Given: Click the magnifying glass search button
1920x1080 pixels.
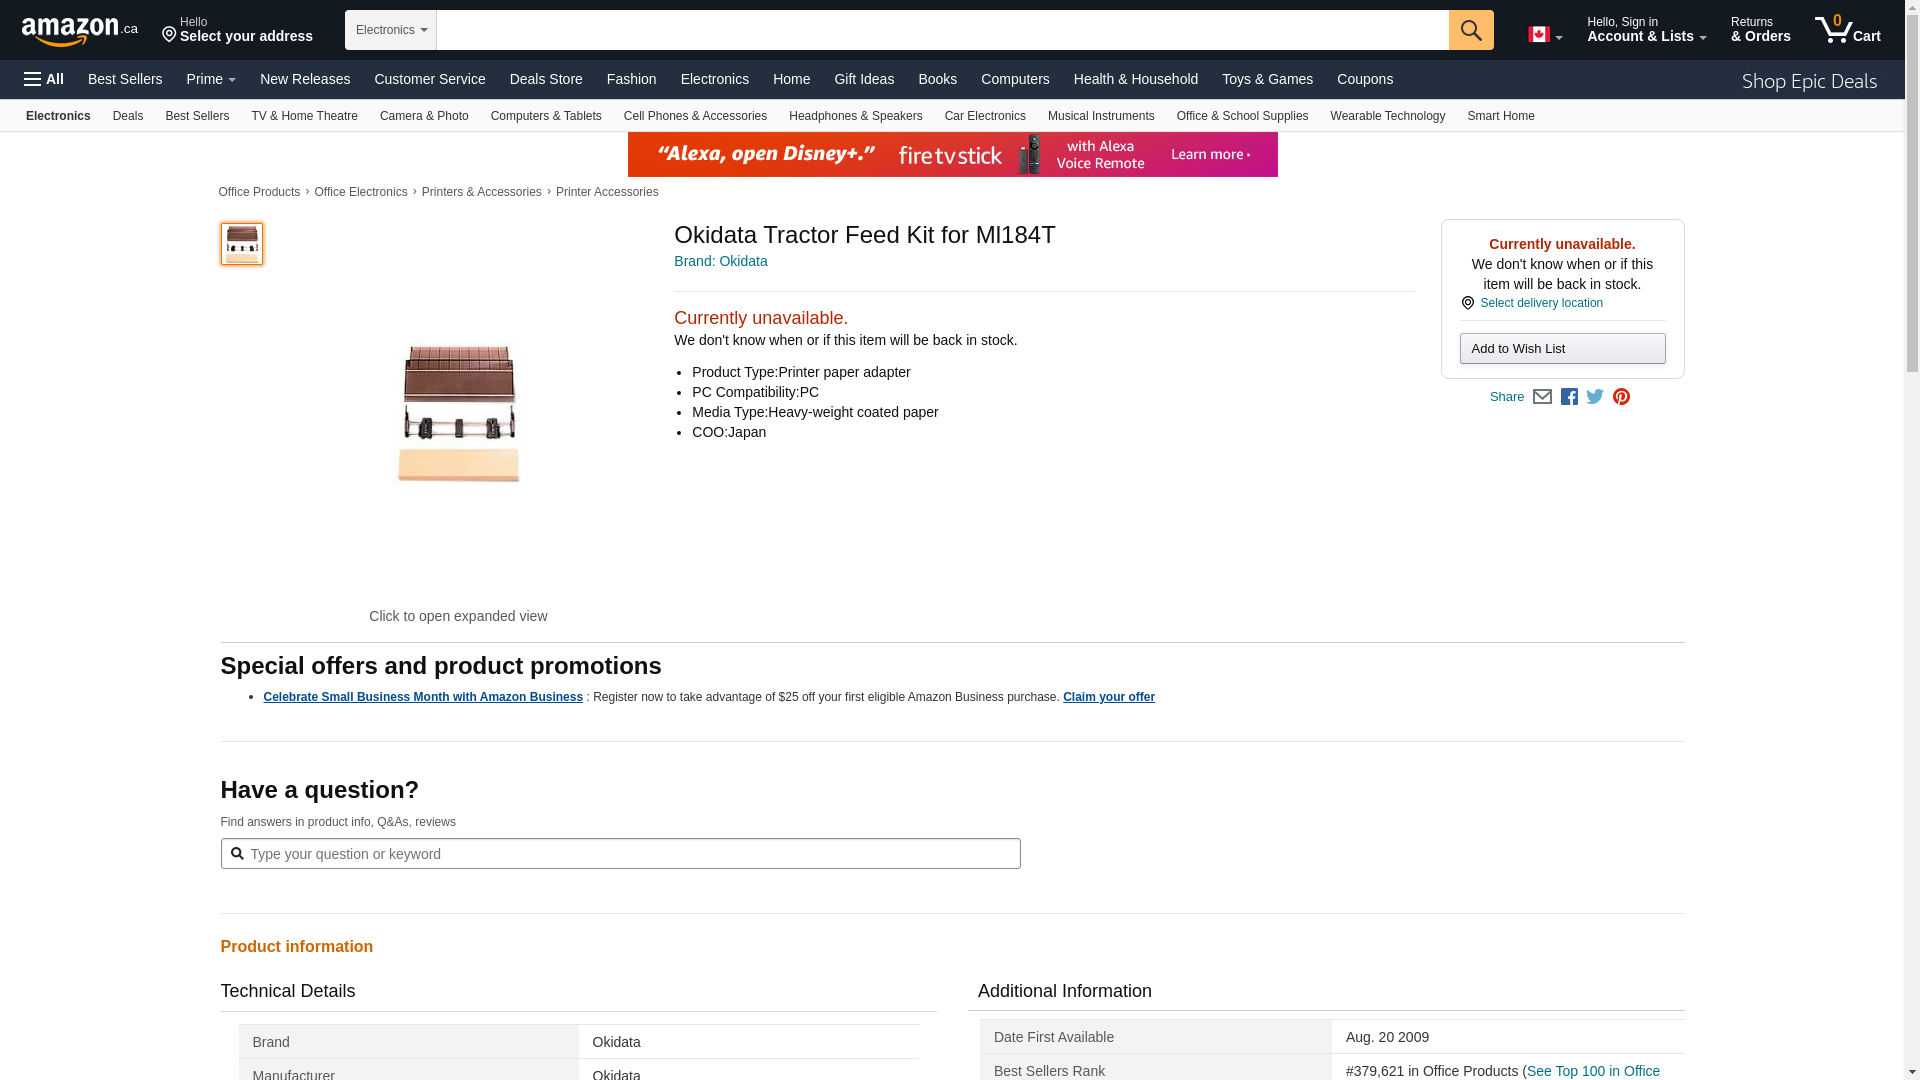Looking at the screenshot, I should coord(1470,30).
